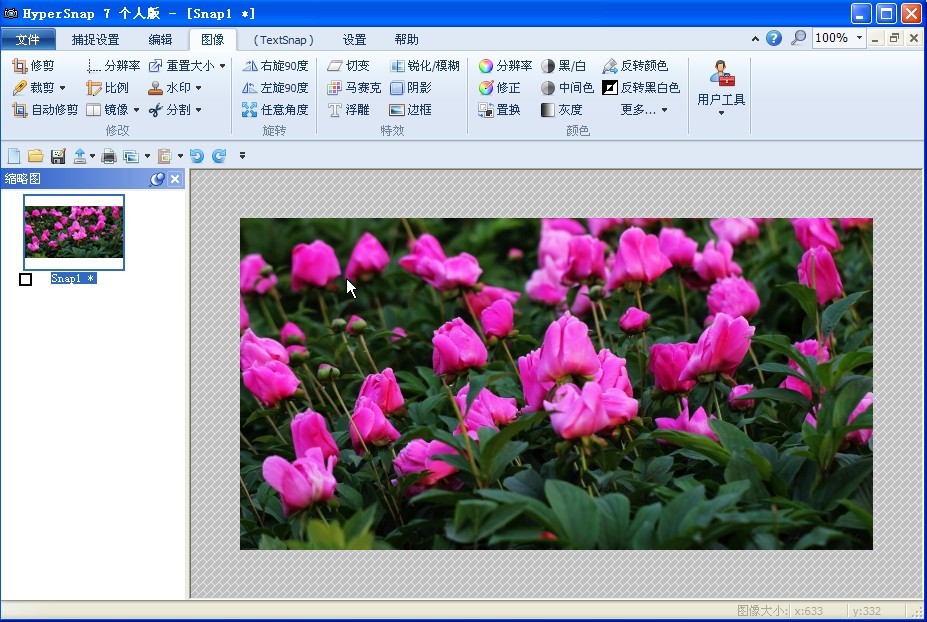Viewport: 927px width, 622px height.
Task: Click the 比例 scale tool
Action: (108, 88)
